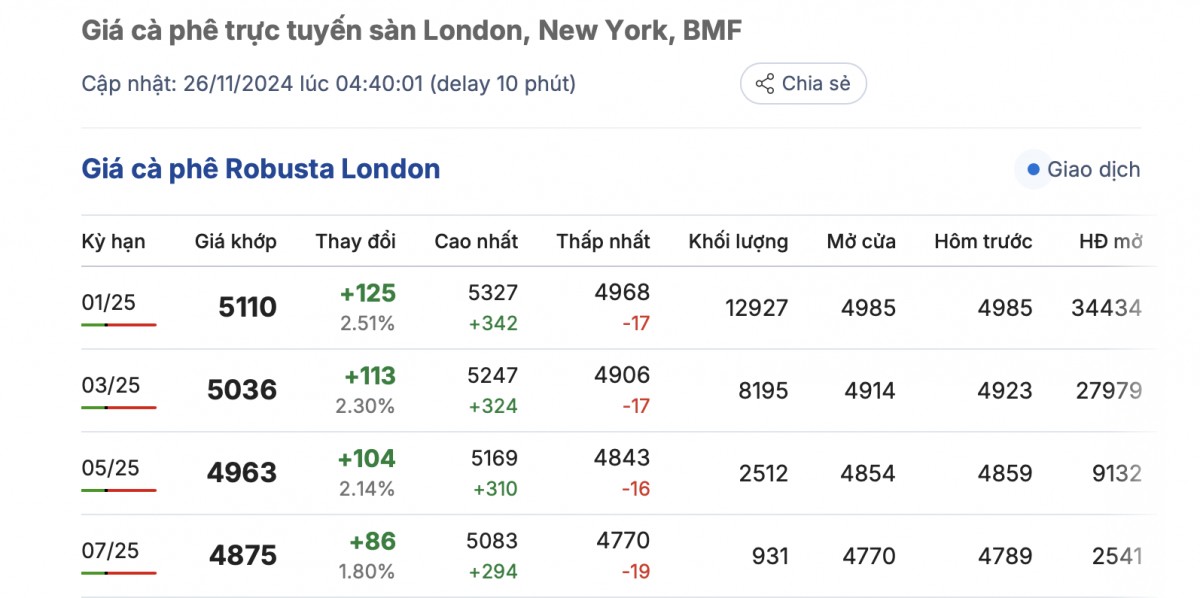
Task: Sort by the Khối lượng column header
Action: [738, 241]
